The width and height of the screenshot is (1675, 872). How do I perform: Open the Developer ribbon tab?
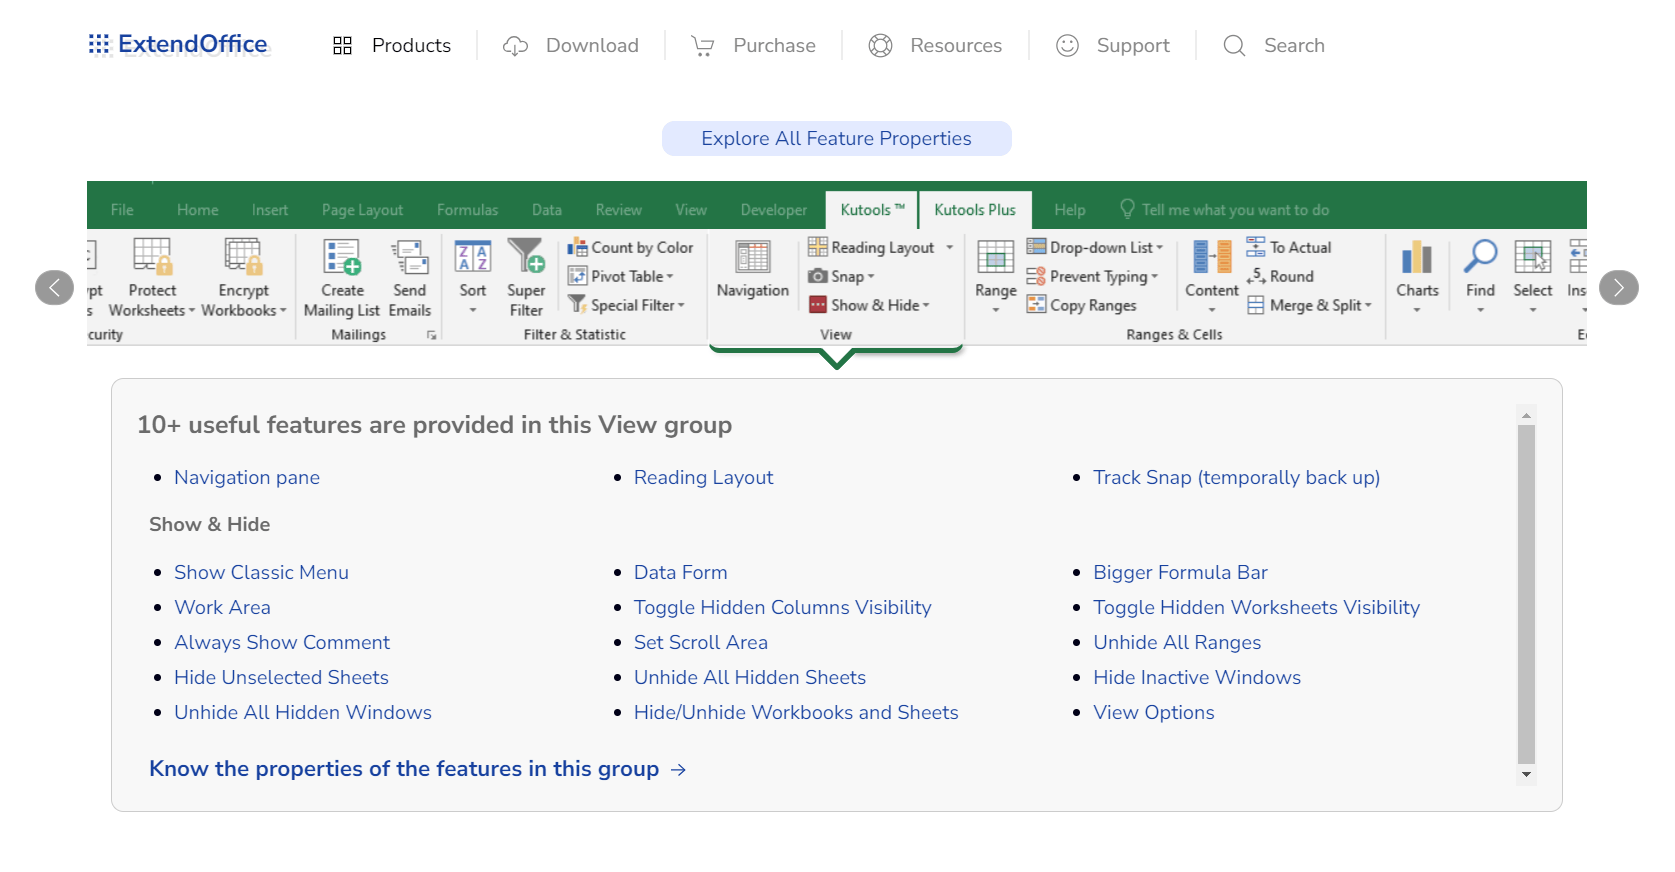(x=773, y=210)
